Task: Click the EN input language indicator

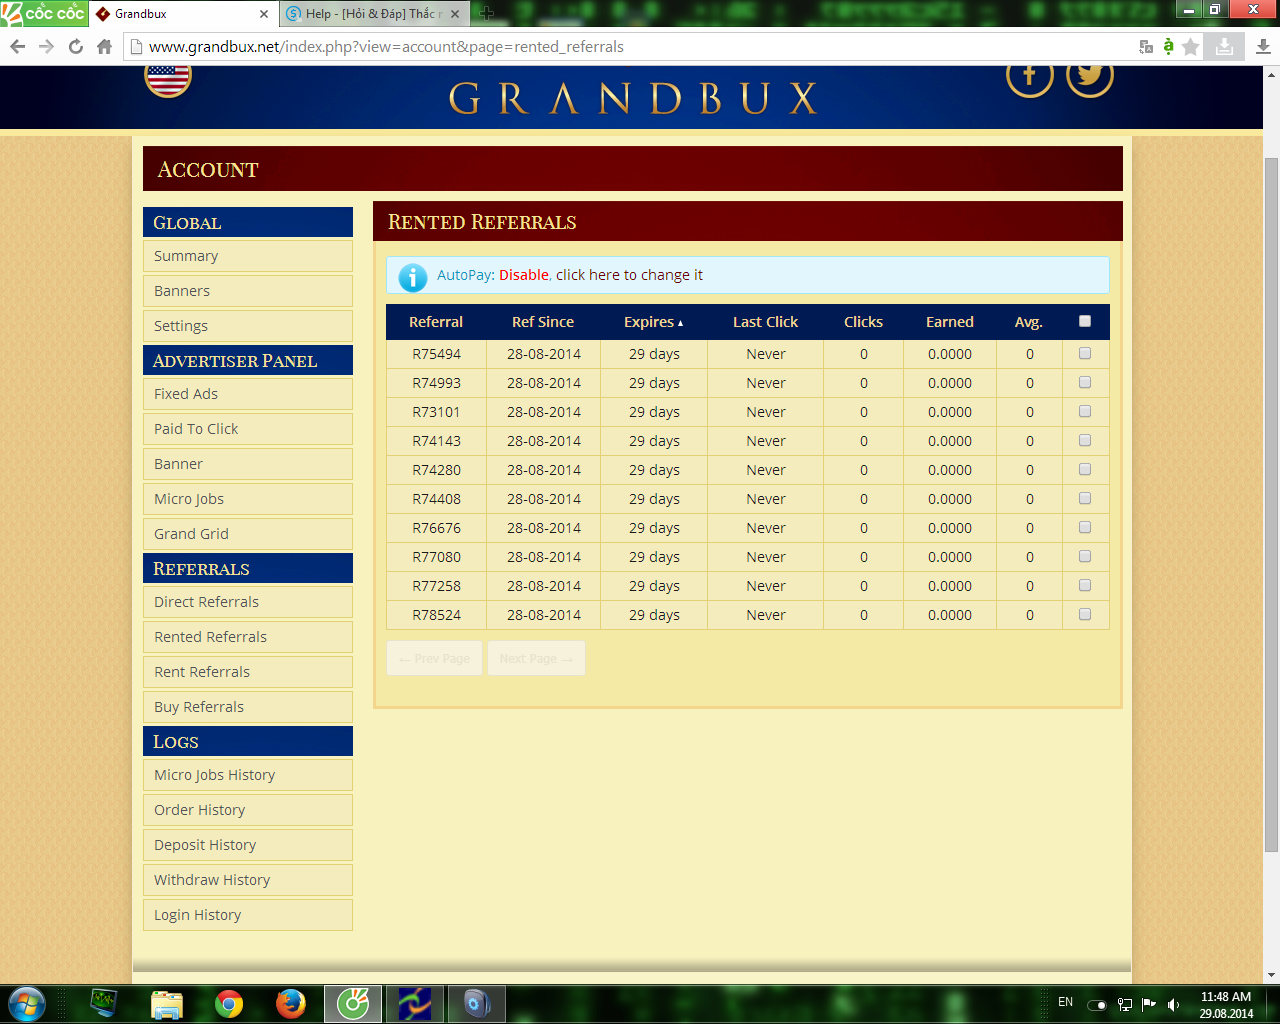Action: pos(1066,1002)
